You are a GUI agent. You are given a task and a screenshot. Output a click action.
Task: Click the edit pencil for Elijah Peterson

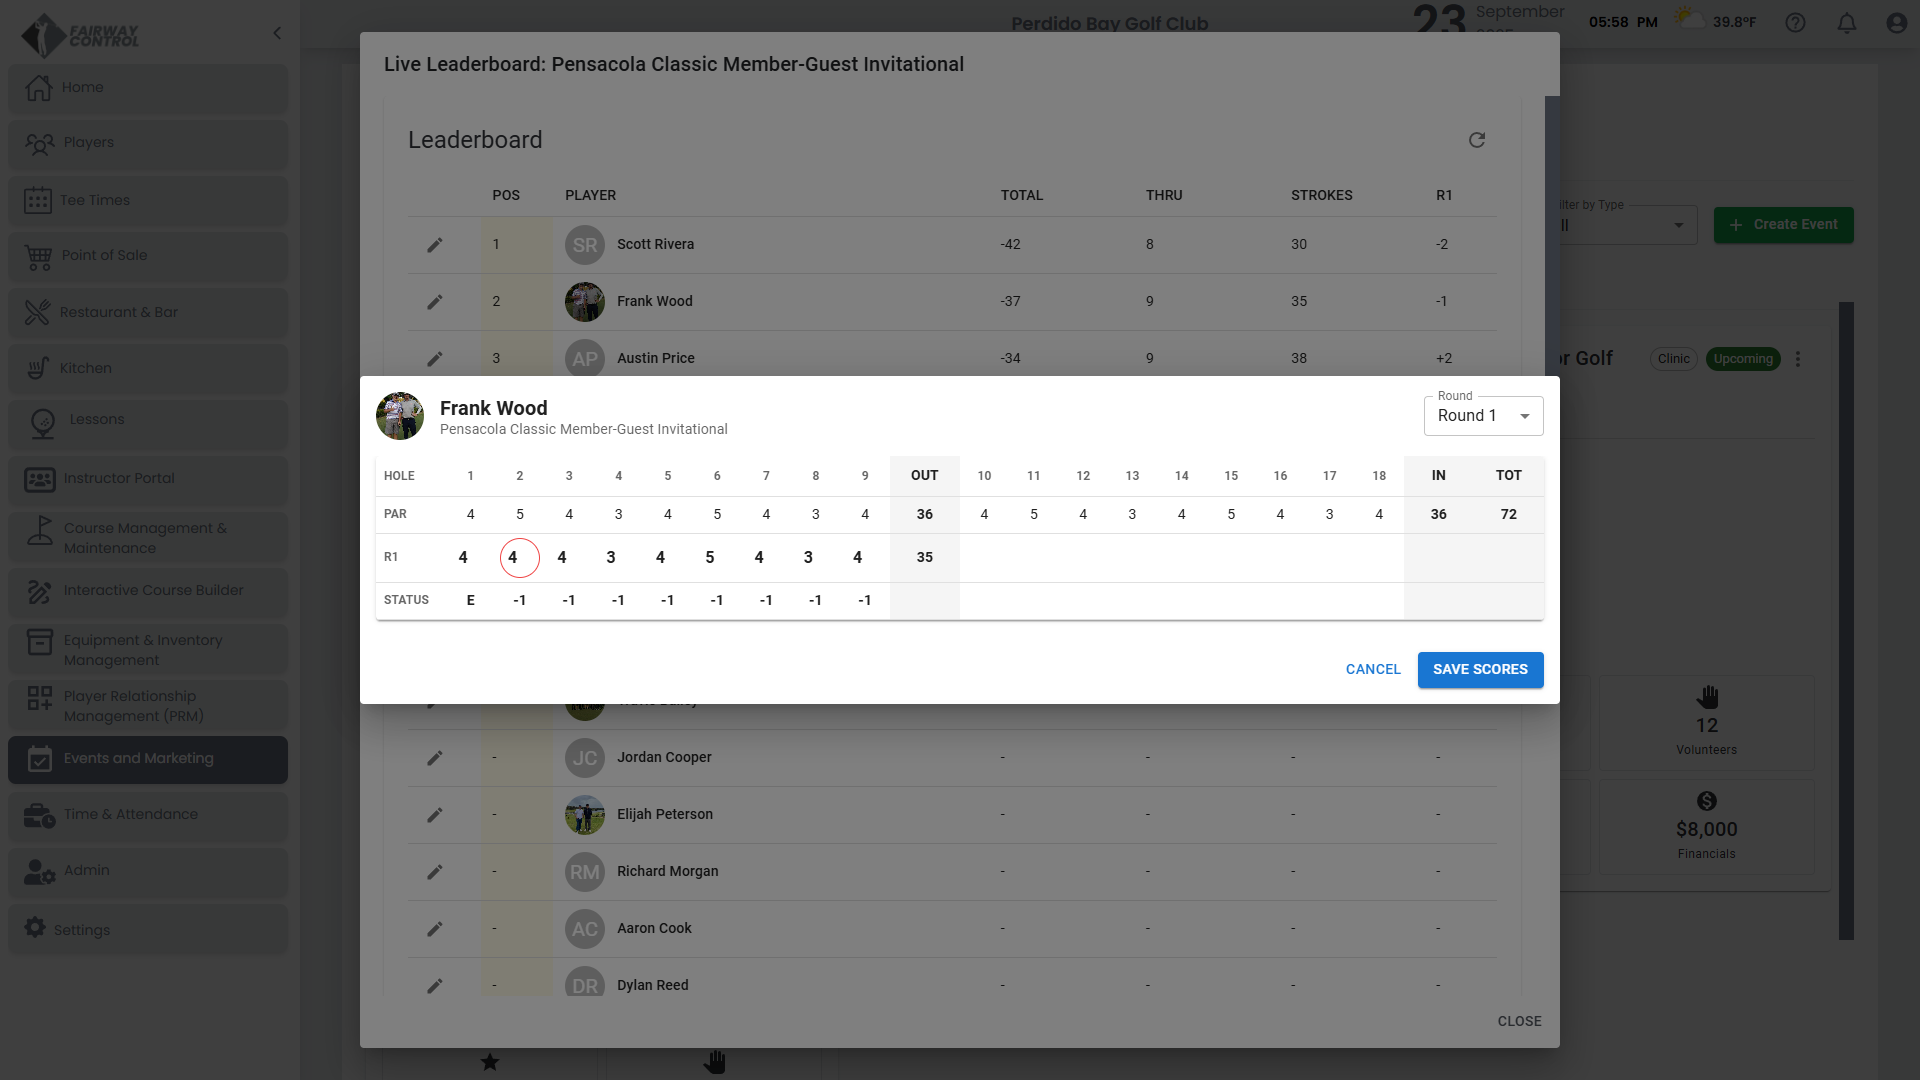click(x=435, y=815)
